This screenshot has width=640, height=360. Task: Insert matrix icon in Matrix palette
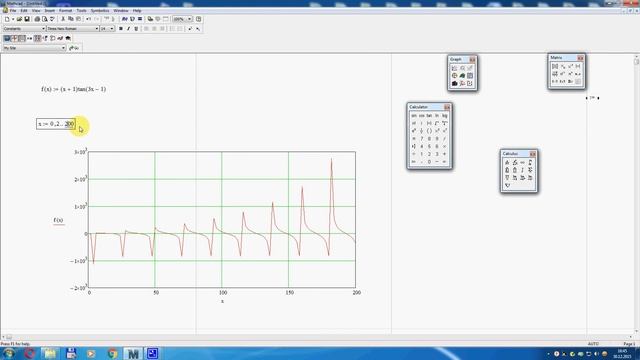tap(555, 67)
